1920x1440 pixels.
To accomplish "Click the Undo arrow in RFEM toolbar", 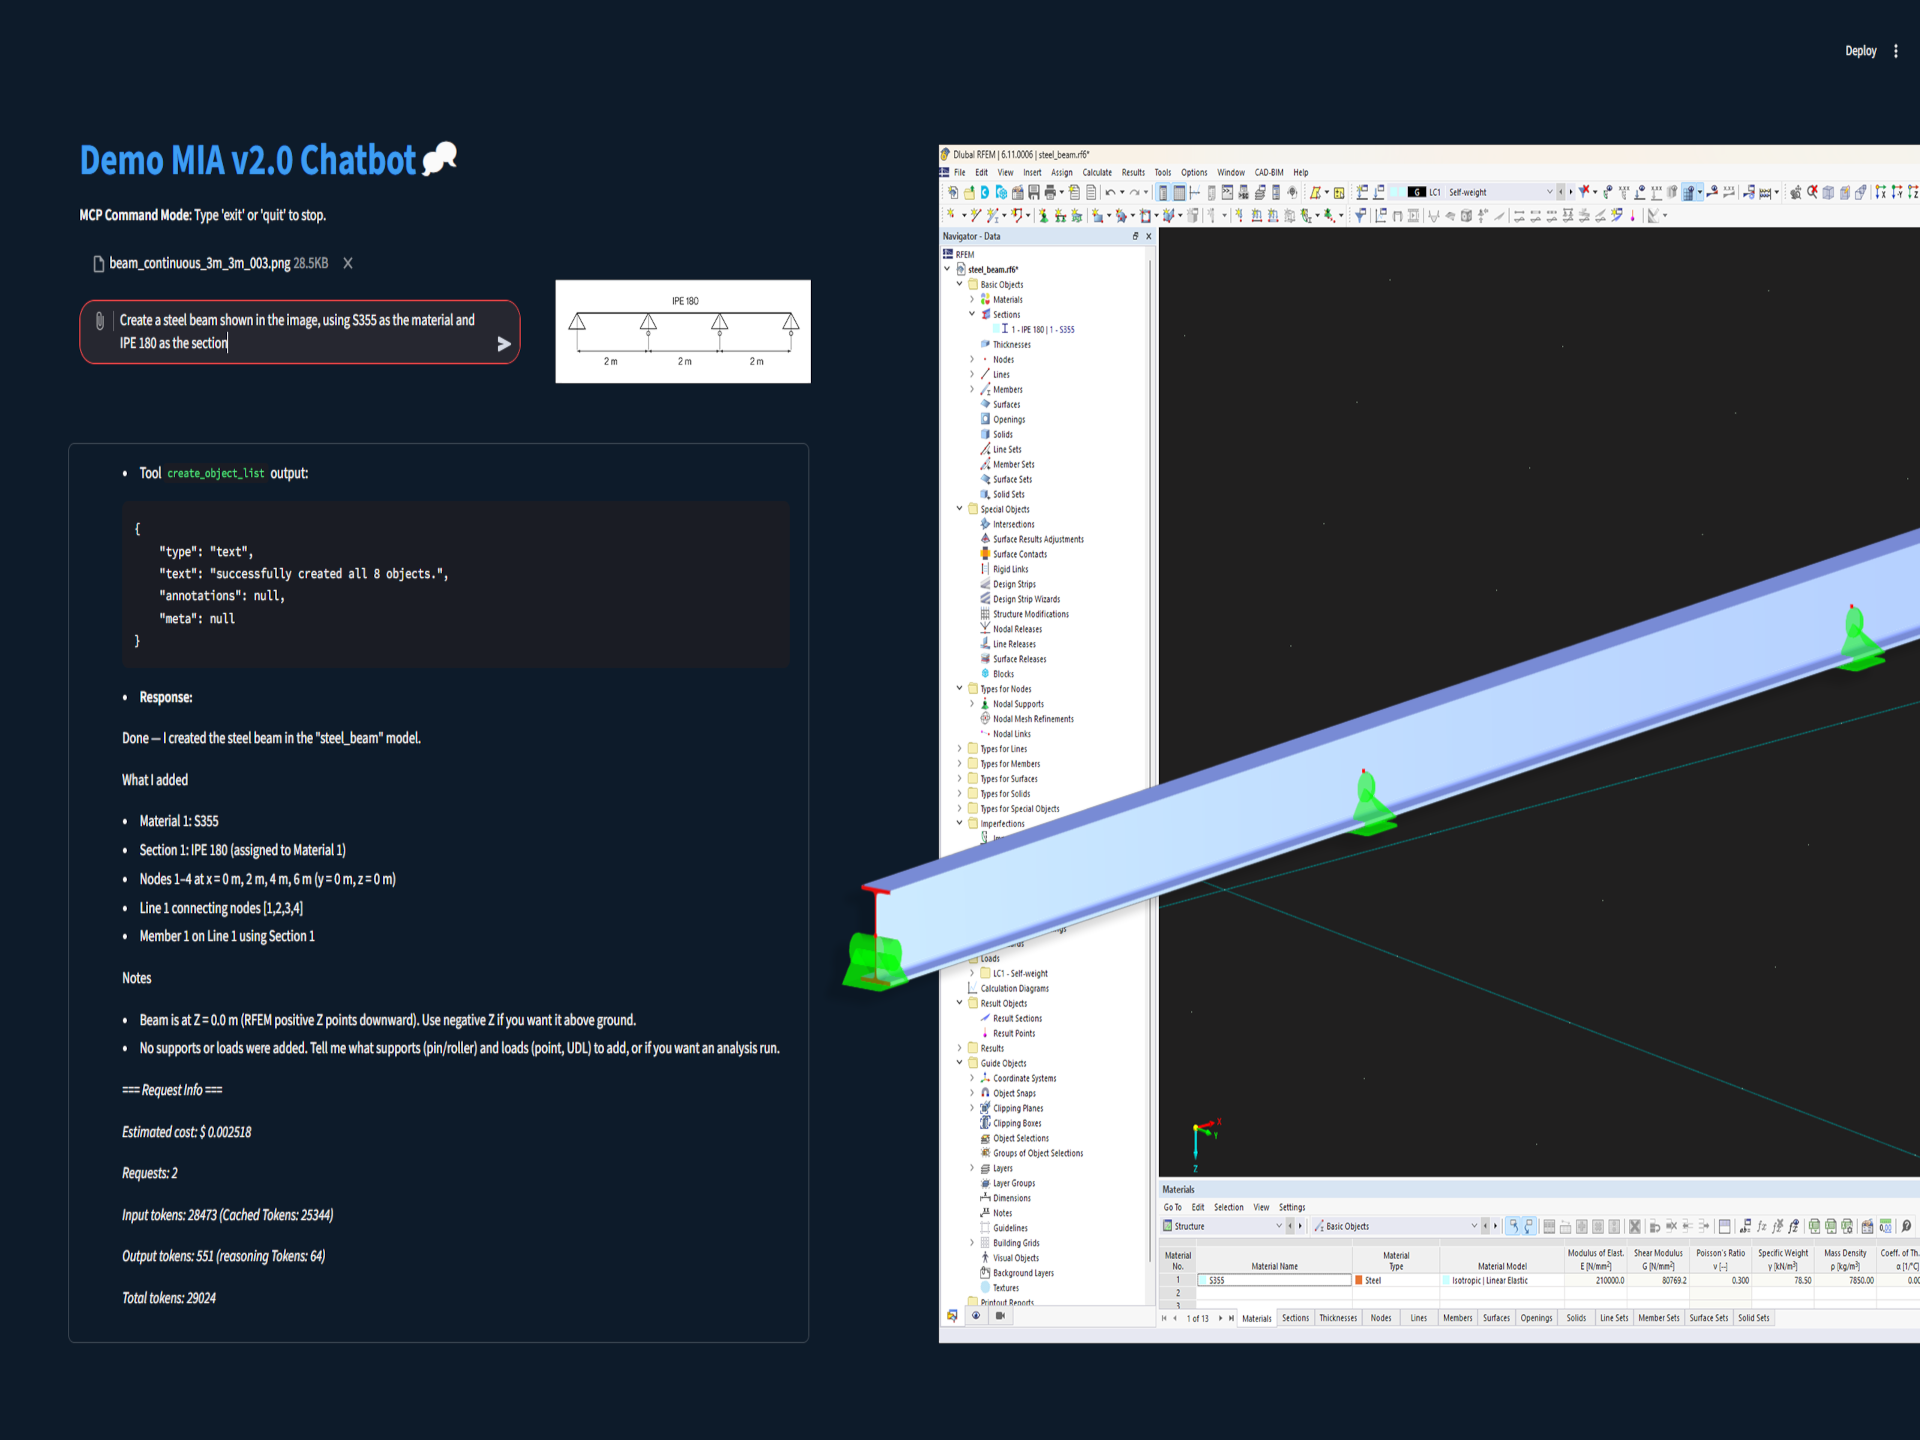I will [x=1110, y=192].
